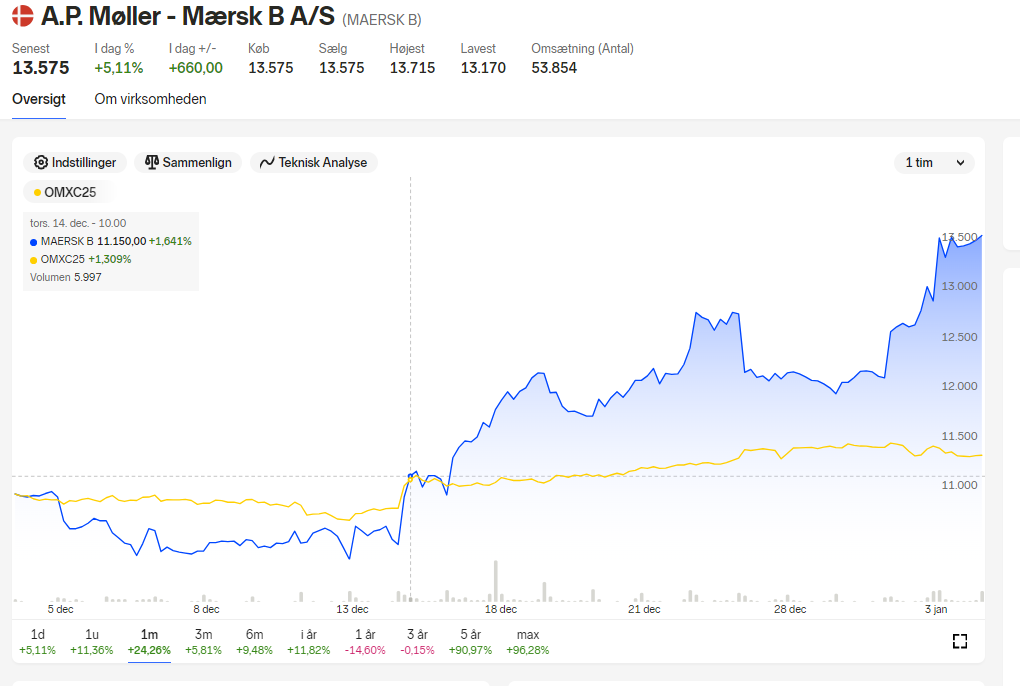Open Indstillinger chart settings

[x=75, y=163]
